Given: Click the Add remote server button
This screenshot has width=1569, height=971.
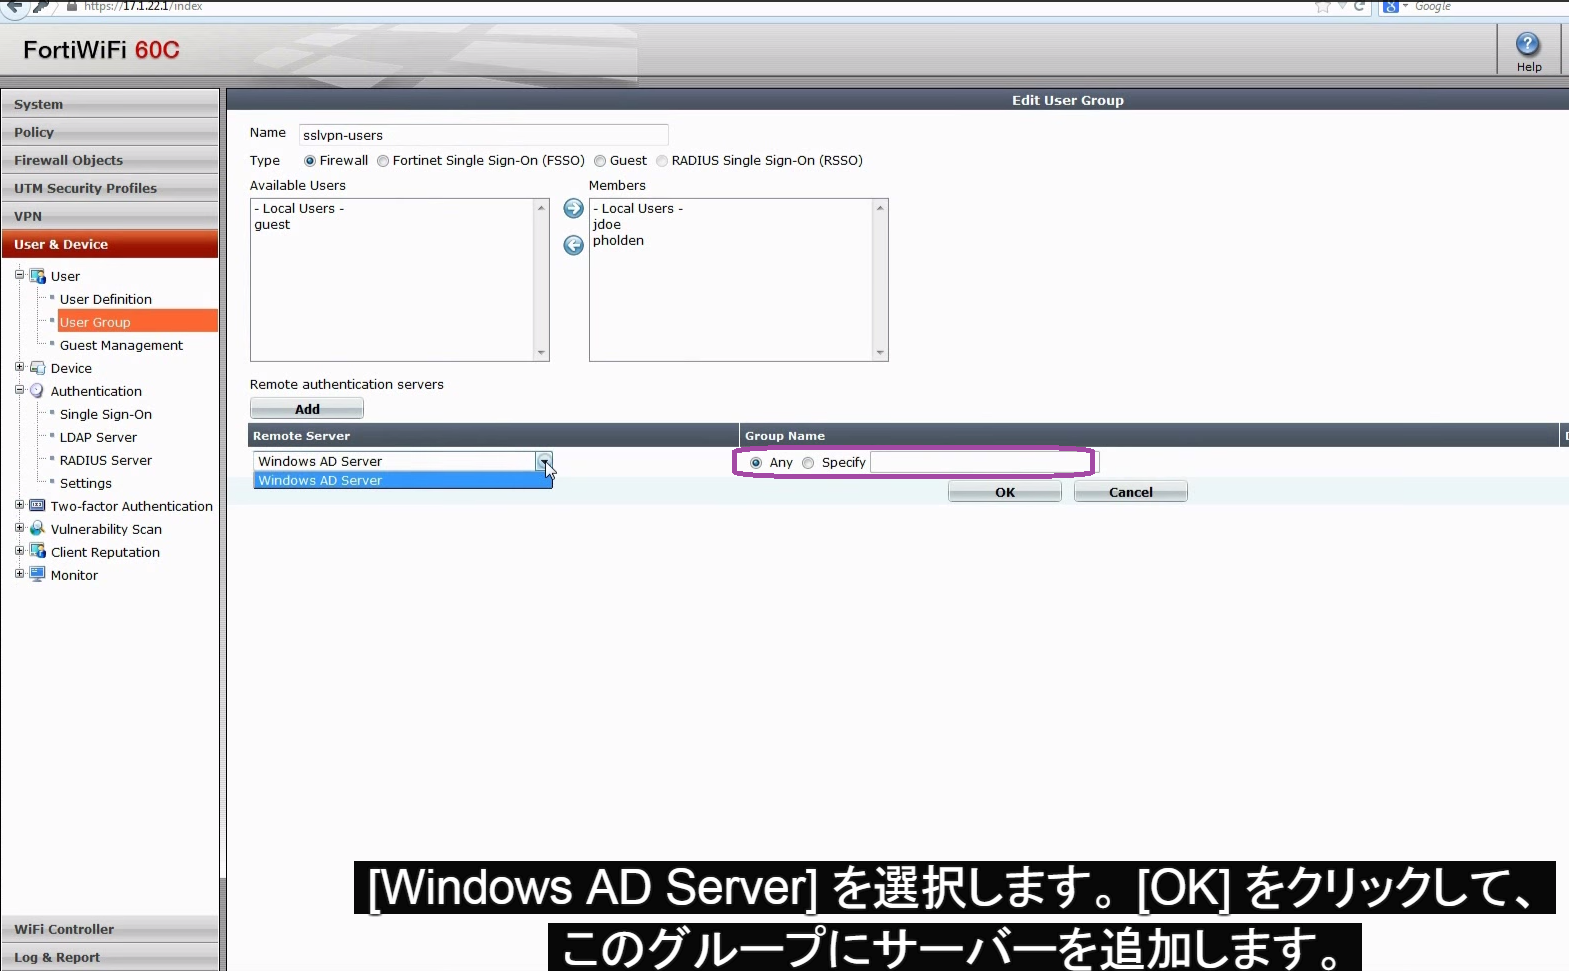Looking at the screenshot, I should (x=307, y=409).
